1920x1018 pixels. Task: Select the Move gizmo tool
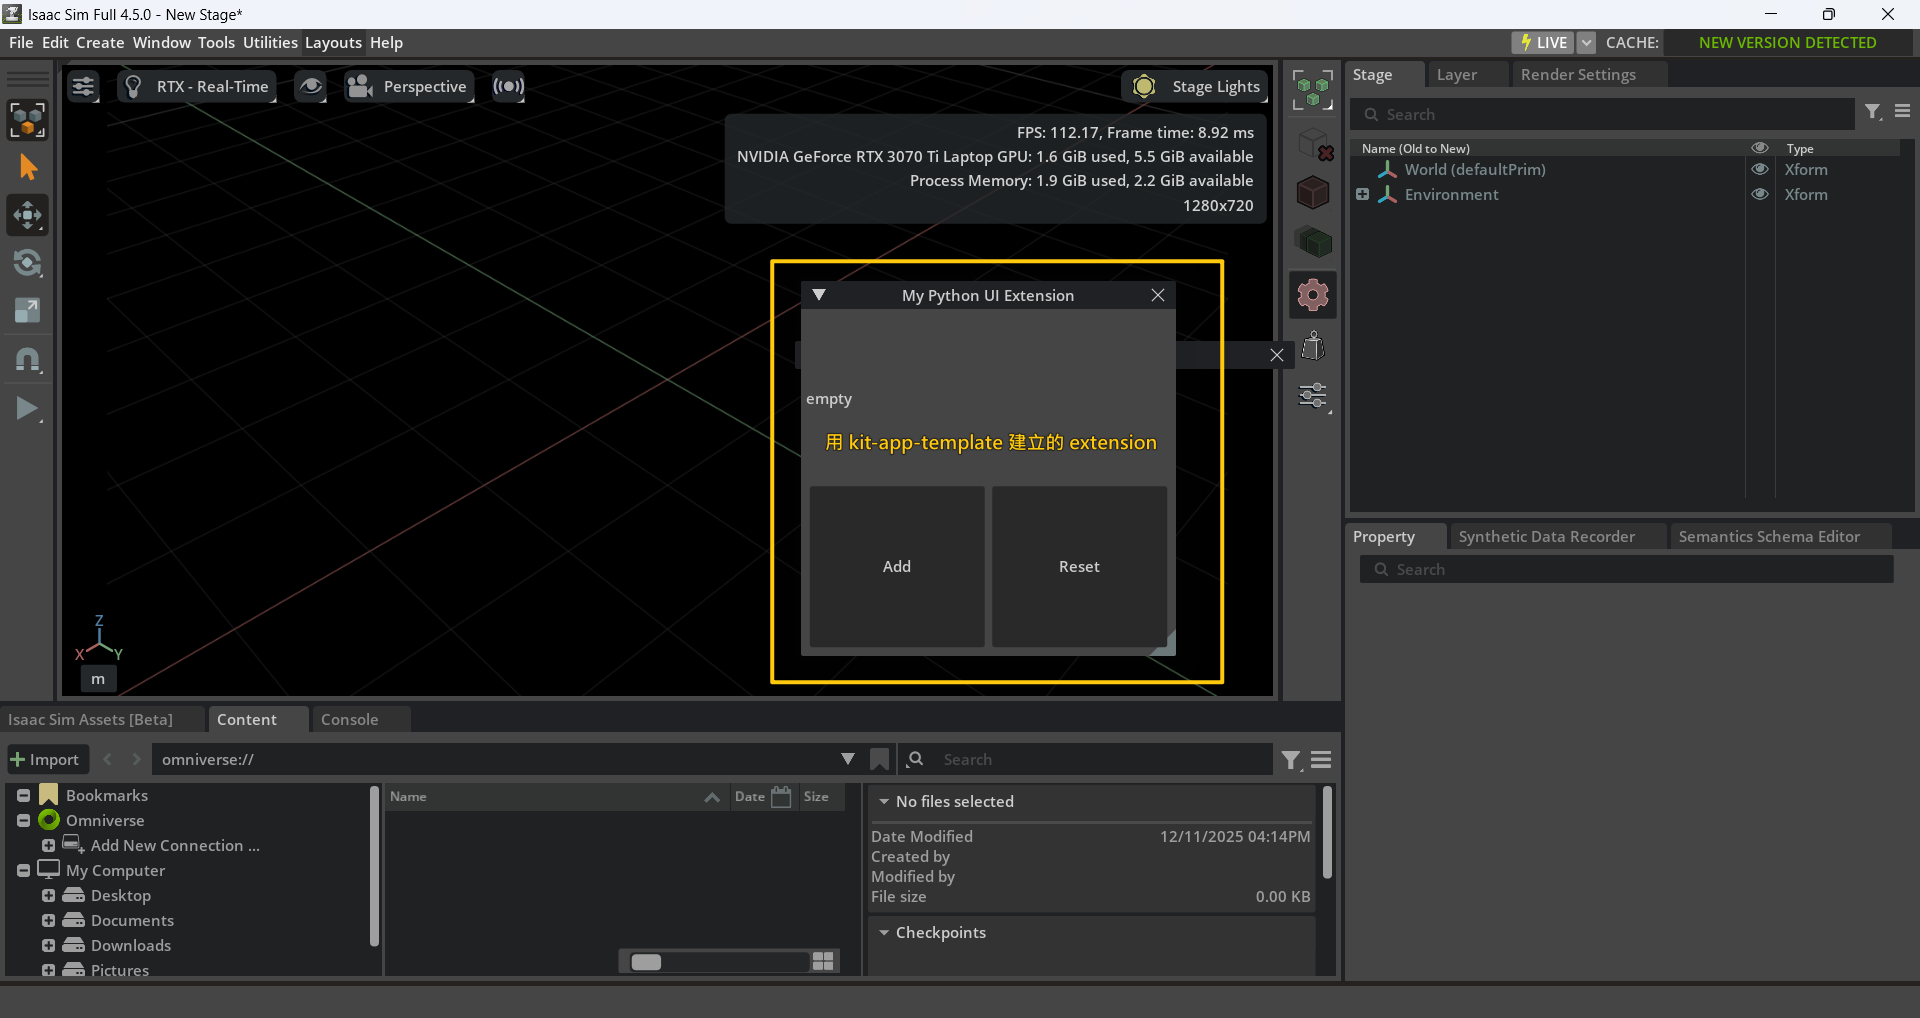27,215
